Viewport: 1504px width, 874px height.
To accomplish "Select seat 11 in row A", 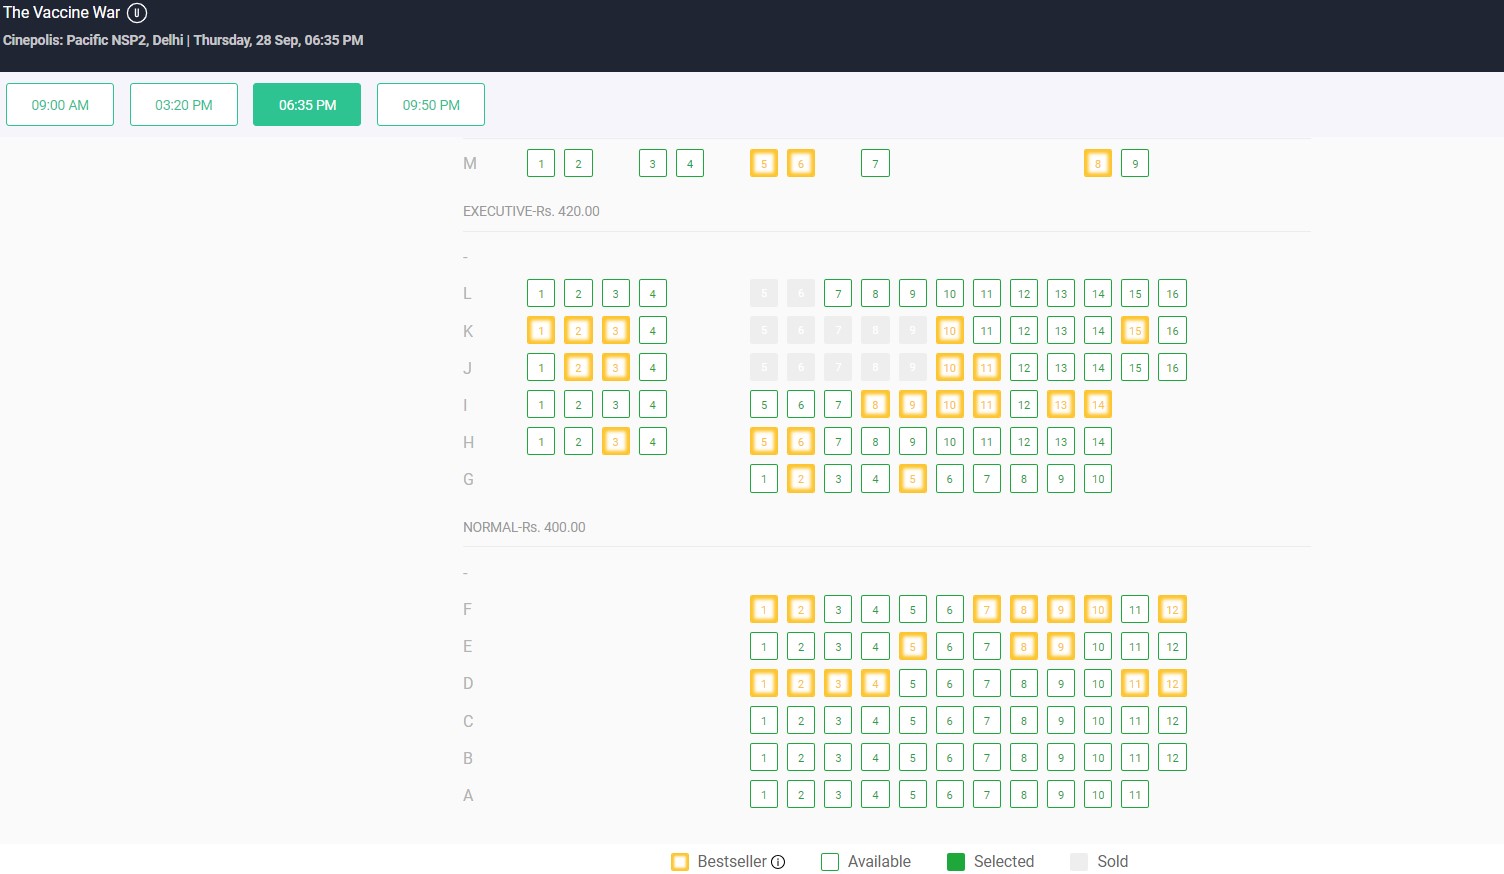I will point(1135,795).
